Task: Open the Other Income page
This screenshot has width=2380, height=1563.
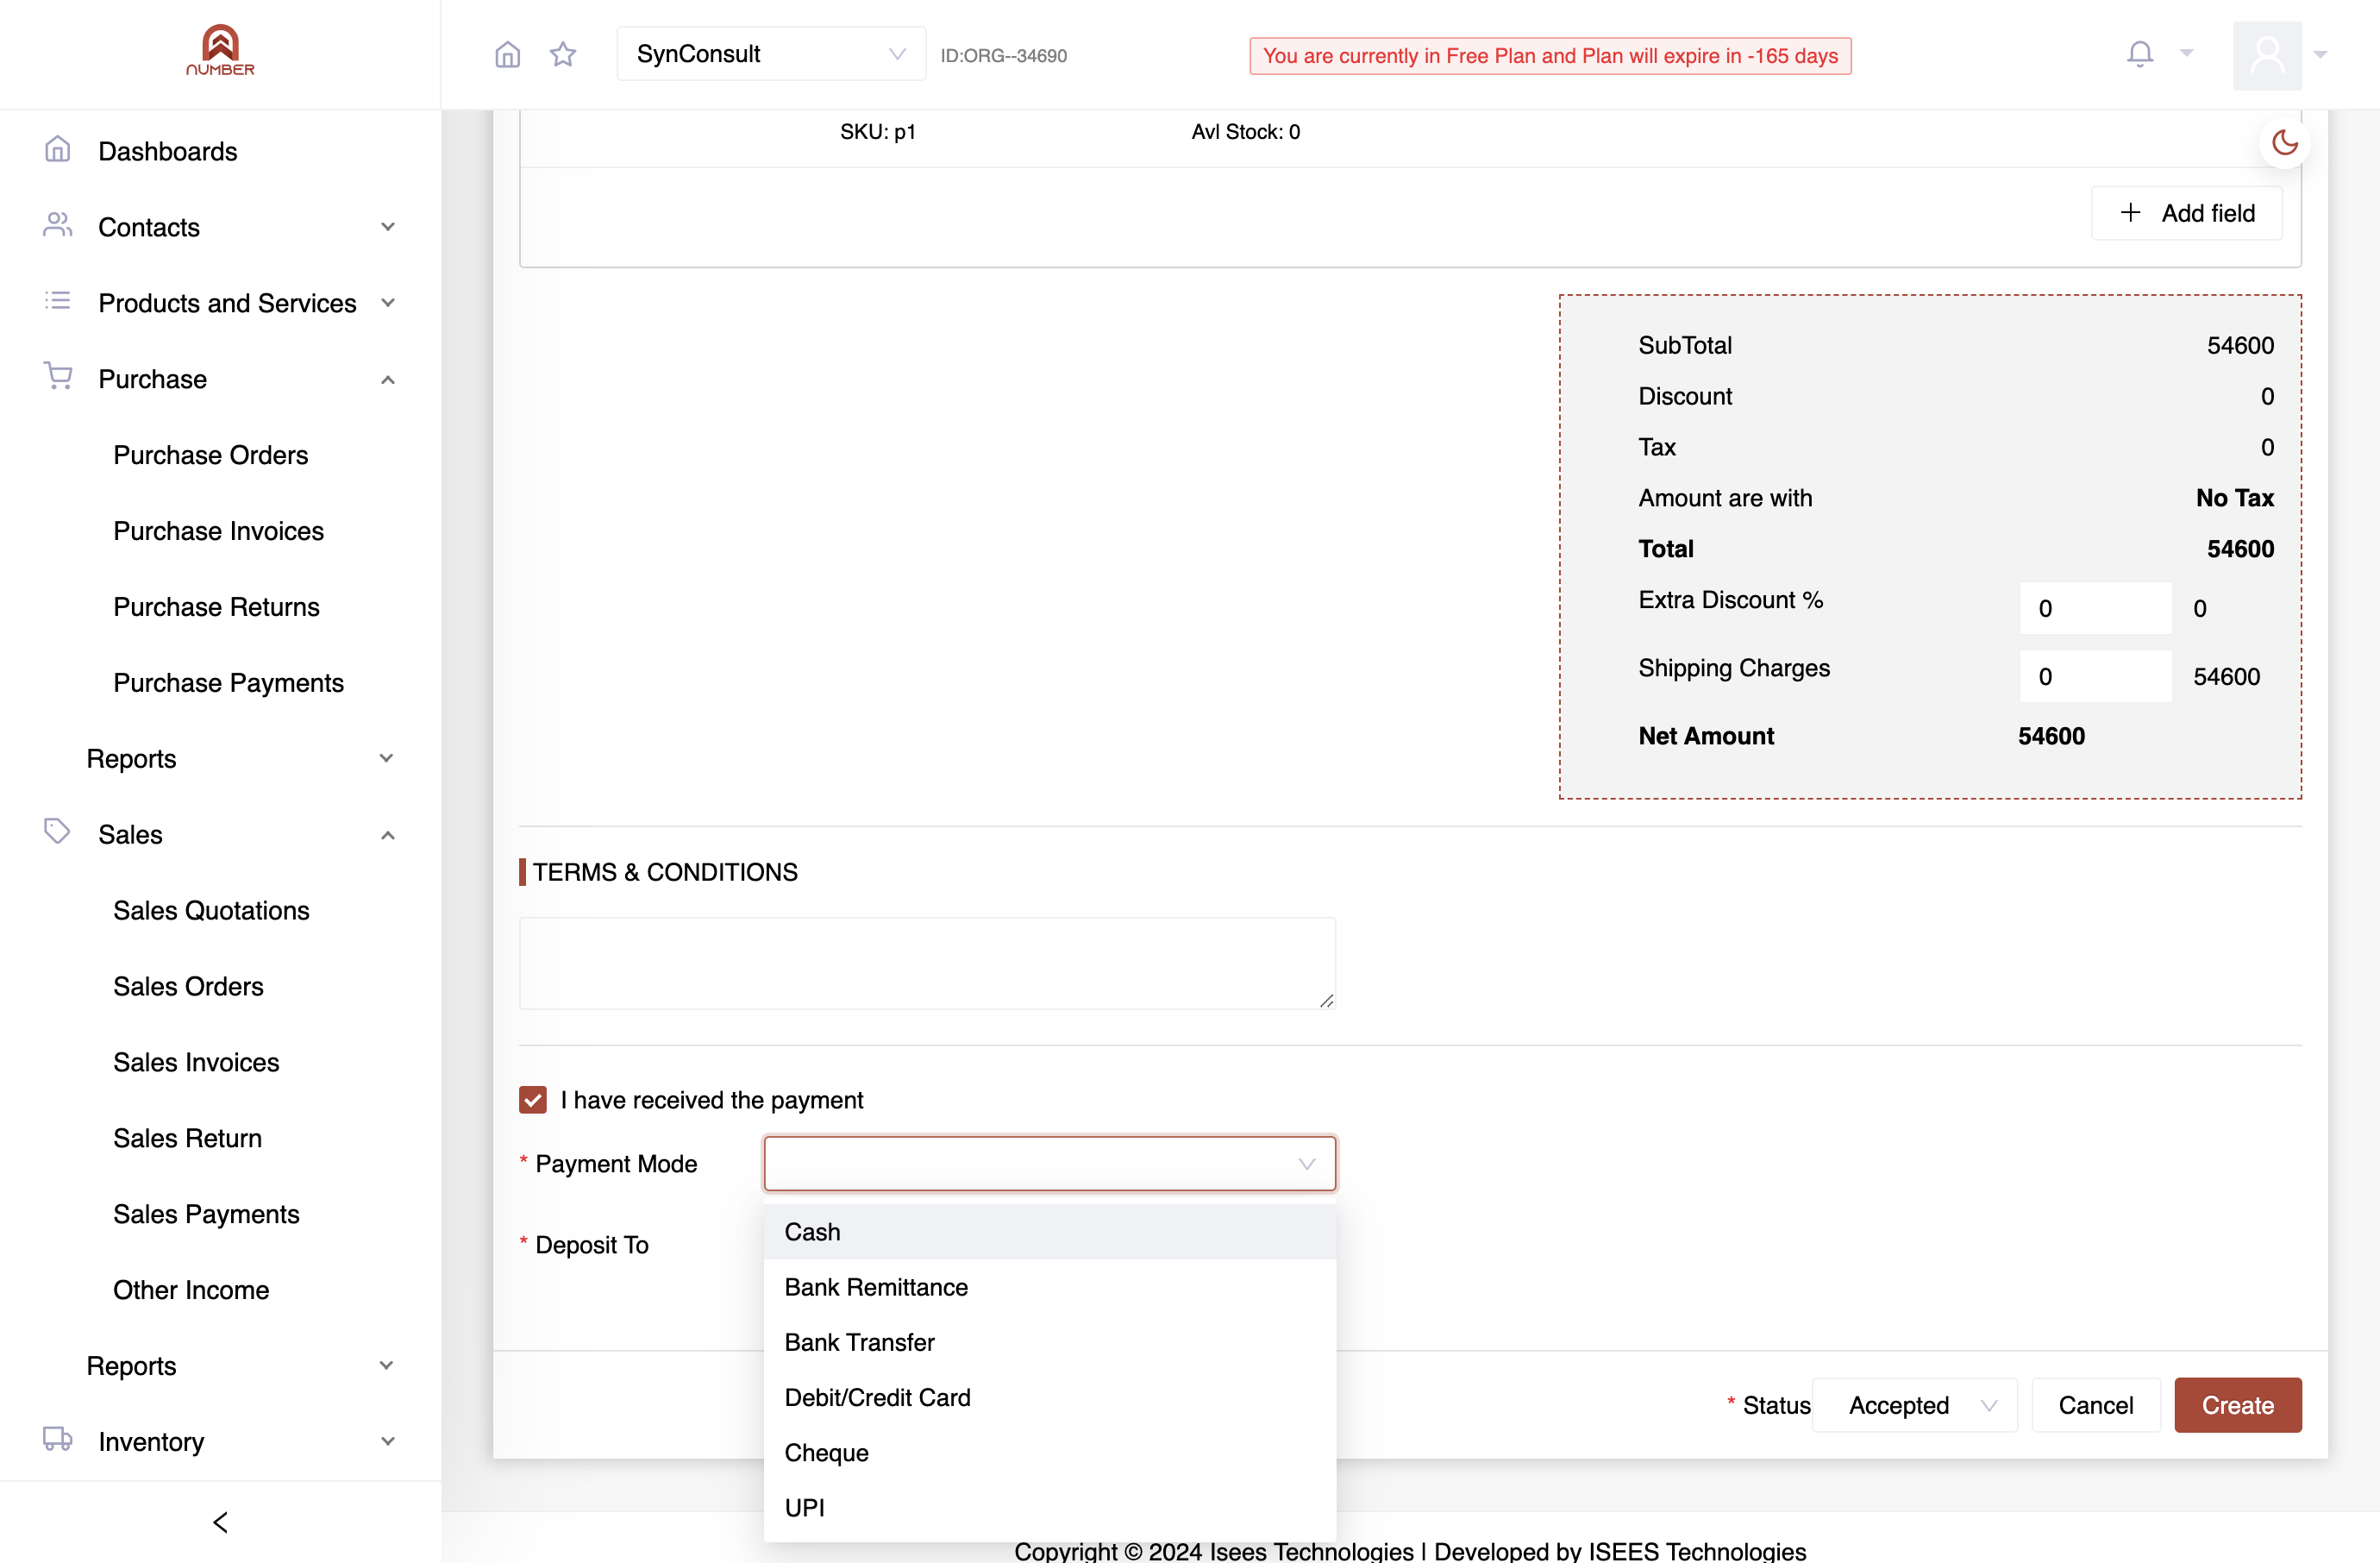Action: (191, 1290)
